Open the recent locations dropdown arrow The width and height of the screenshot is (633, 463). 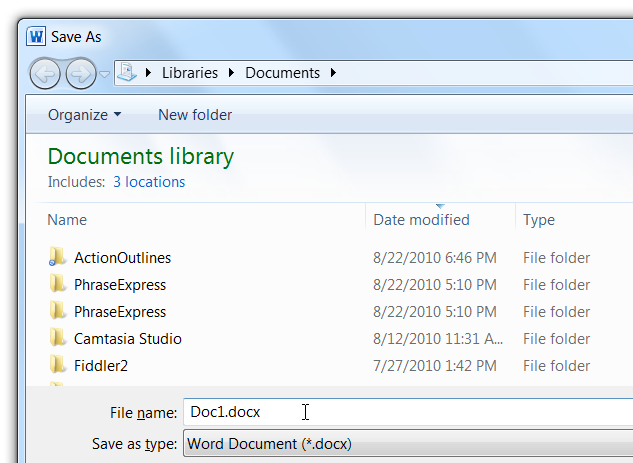[x=105, y=74]
